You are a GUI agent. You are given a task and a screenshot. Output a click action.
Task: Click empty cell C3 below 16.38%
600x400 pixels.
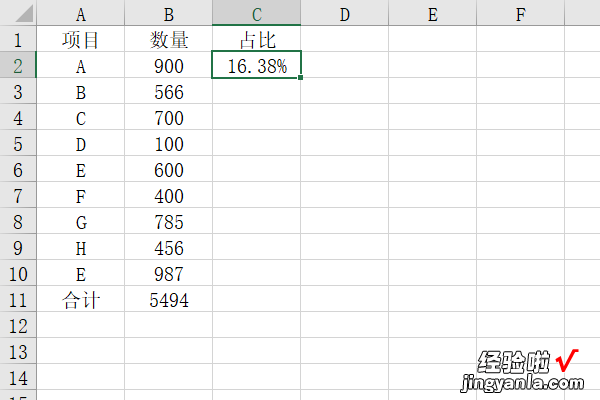point(257,91)
